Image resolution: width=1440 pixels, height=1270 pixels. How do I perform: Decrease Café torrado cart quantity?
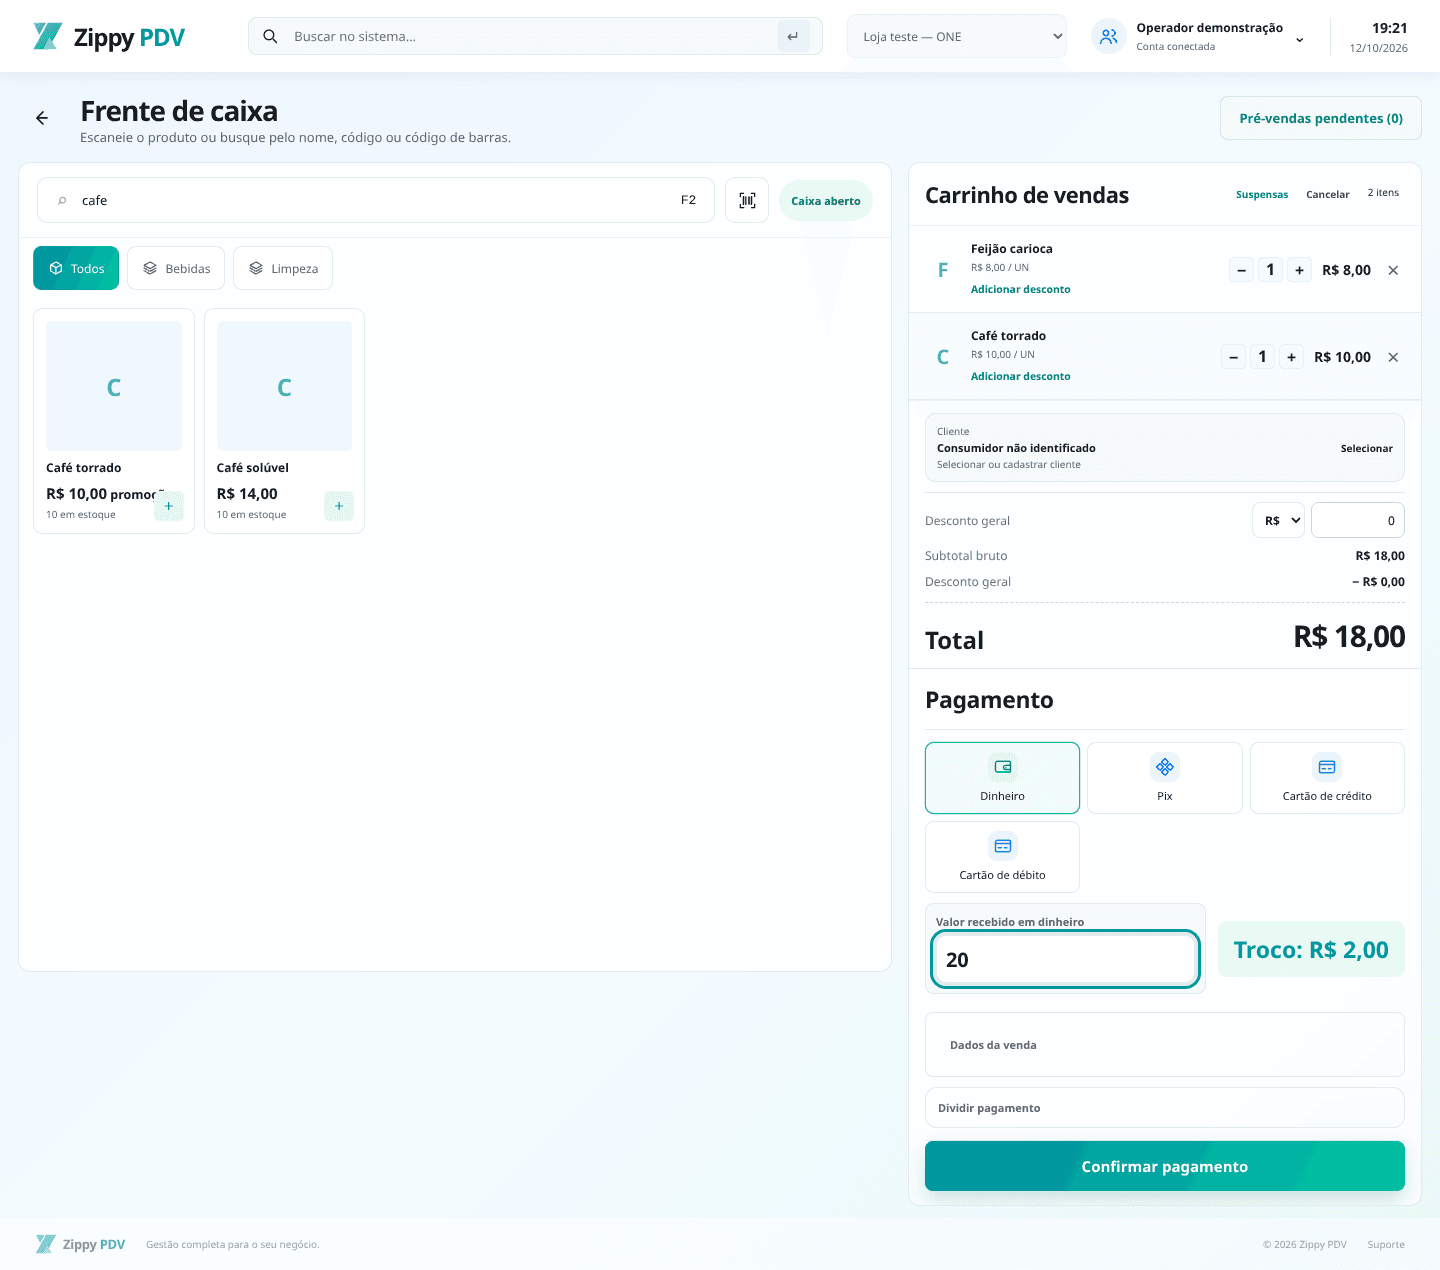[x=1233, y=357]
